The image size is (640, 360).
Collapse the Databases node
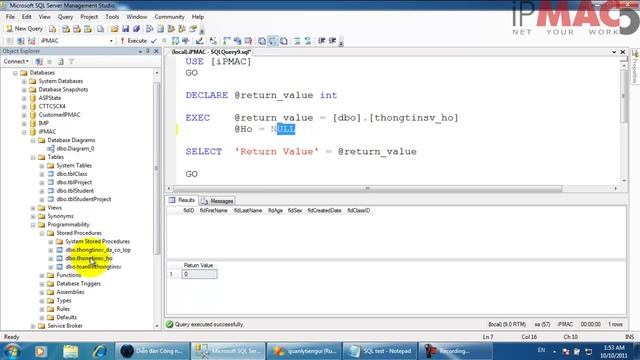click(15, 73)
